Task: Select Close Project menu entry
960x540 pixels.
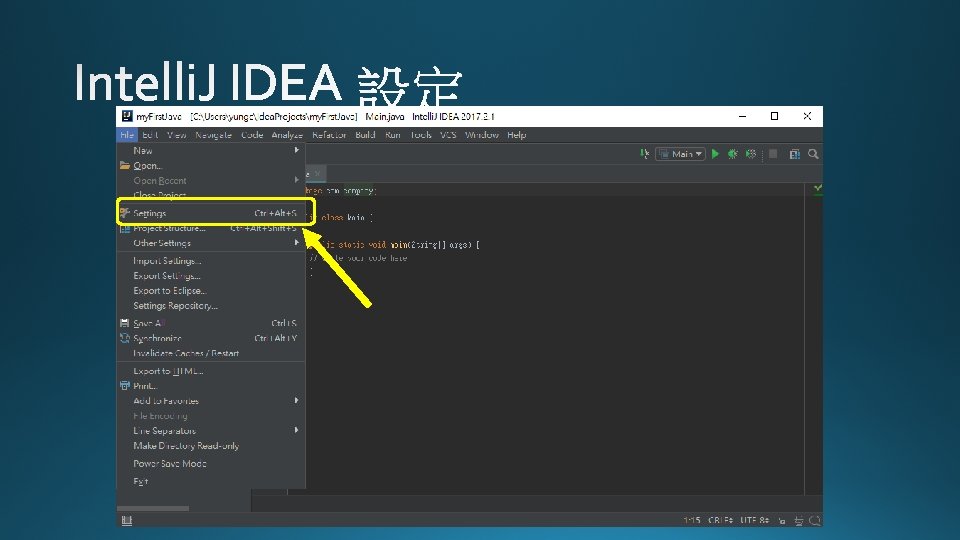Action: click(211, 195)
